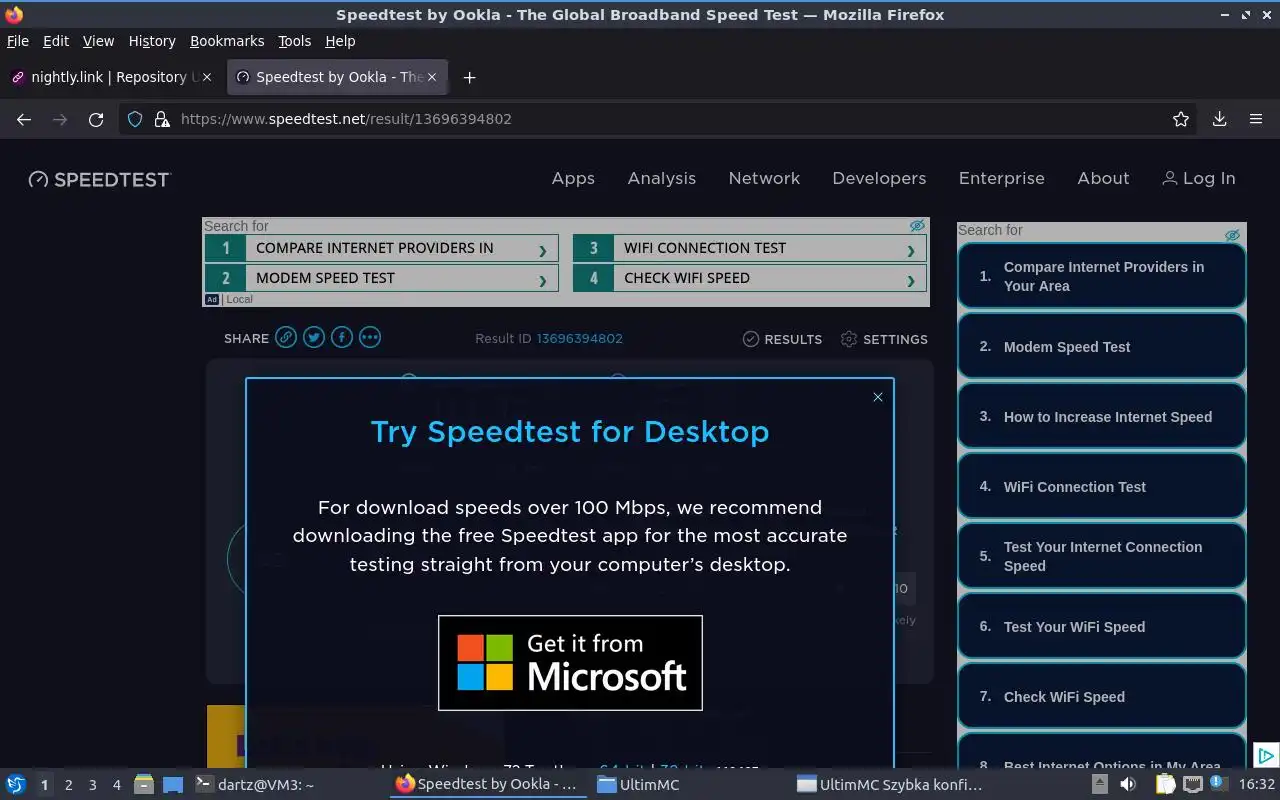1280x800 pixels.
Task: Open the About navigation item
Action: pos(1103,178)
